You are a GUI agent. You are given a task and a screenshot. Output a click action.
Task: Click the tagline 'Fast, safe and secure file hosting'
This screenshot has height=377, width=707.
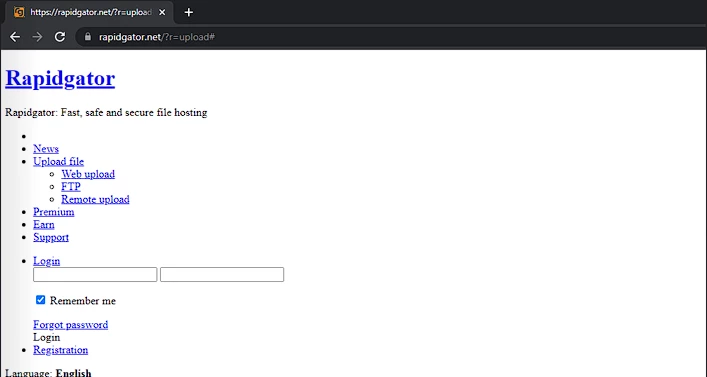[134, 112]
